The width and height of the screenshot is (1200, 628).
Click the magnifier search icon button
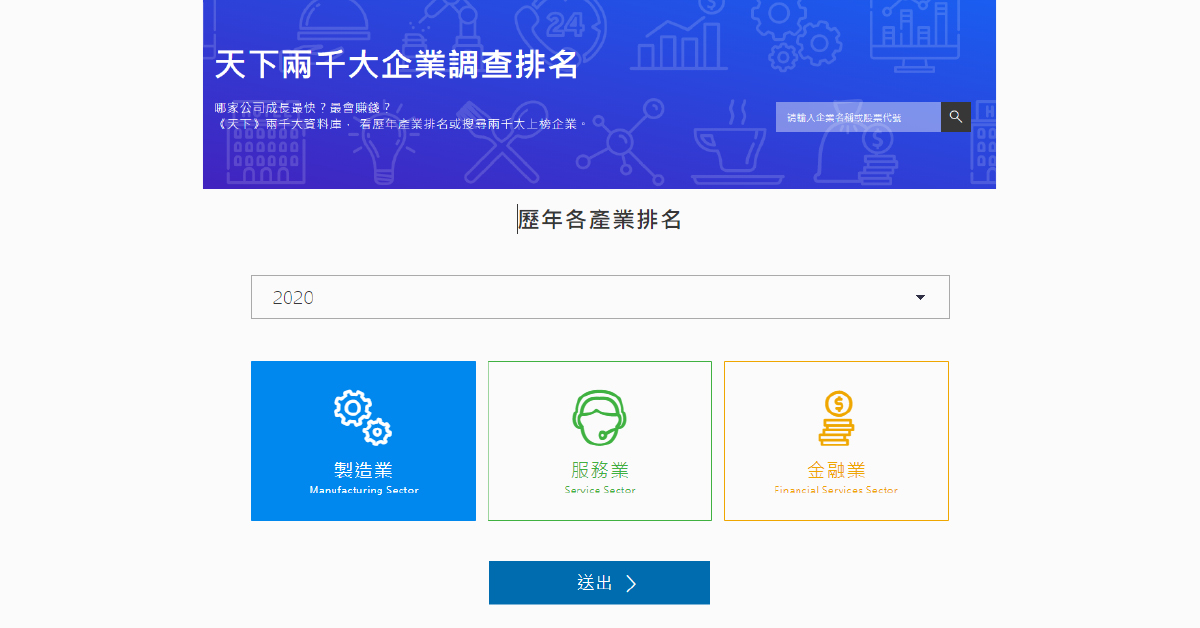tap(955, 117)
